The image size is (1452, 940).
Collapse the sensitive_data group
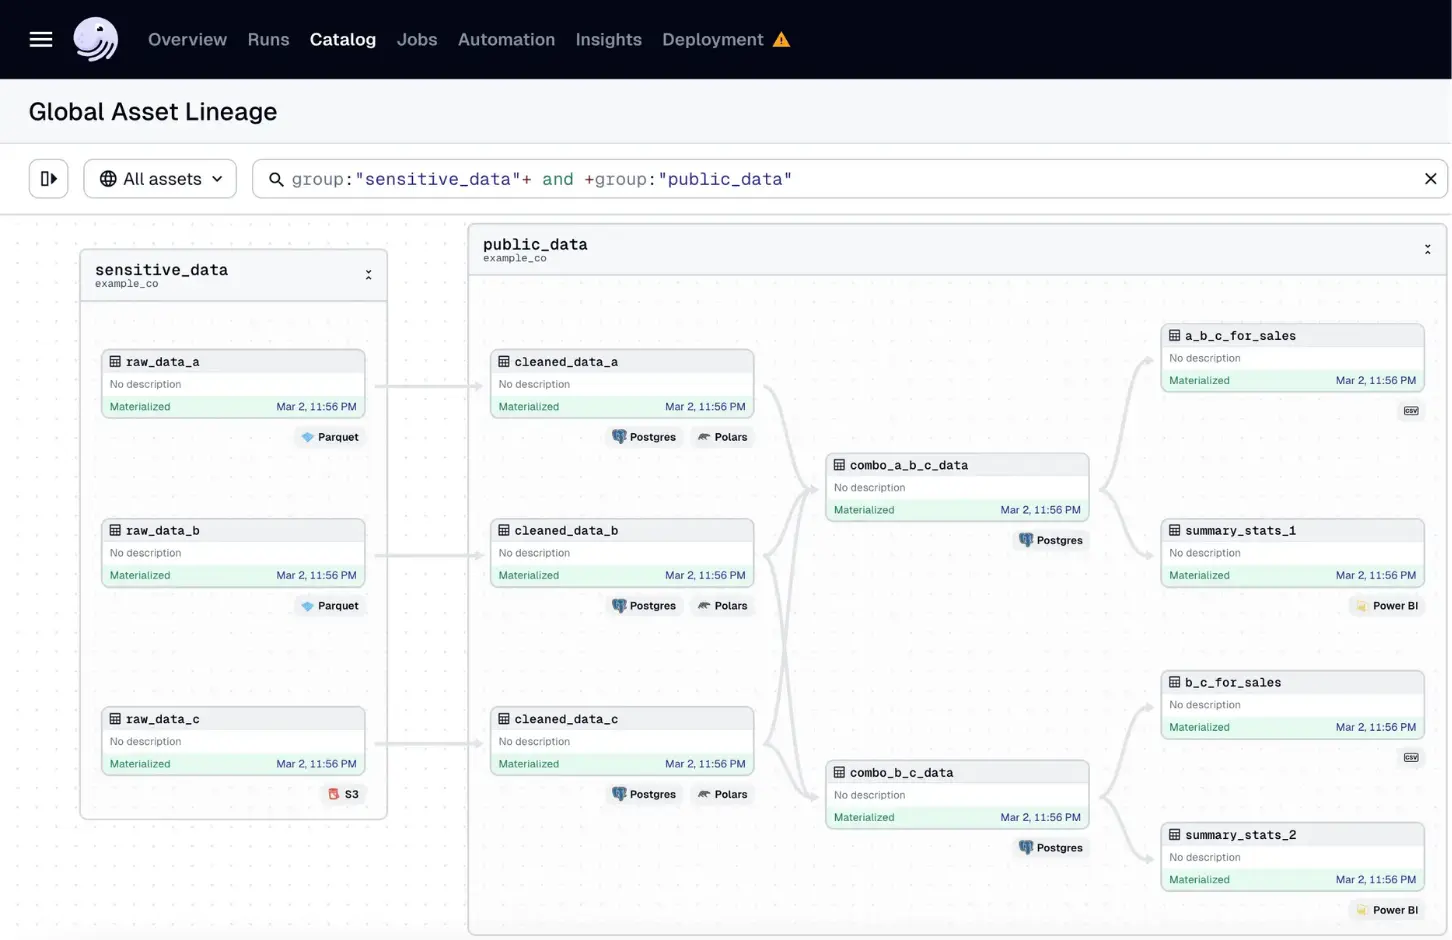[368, 275]
